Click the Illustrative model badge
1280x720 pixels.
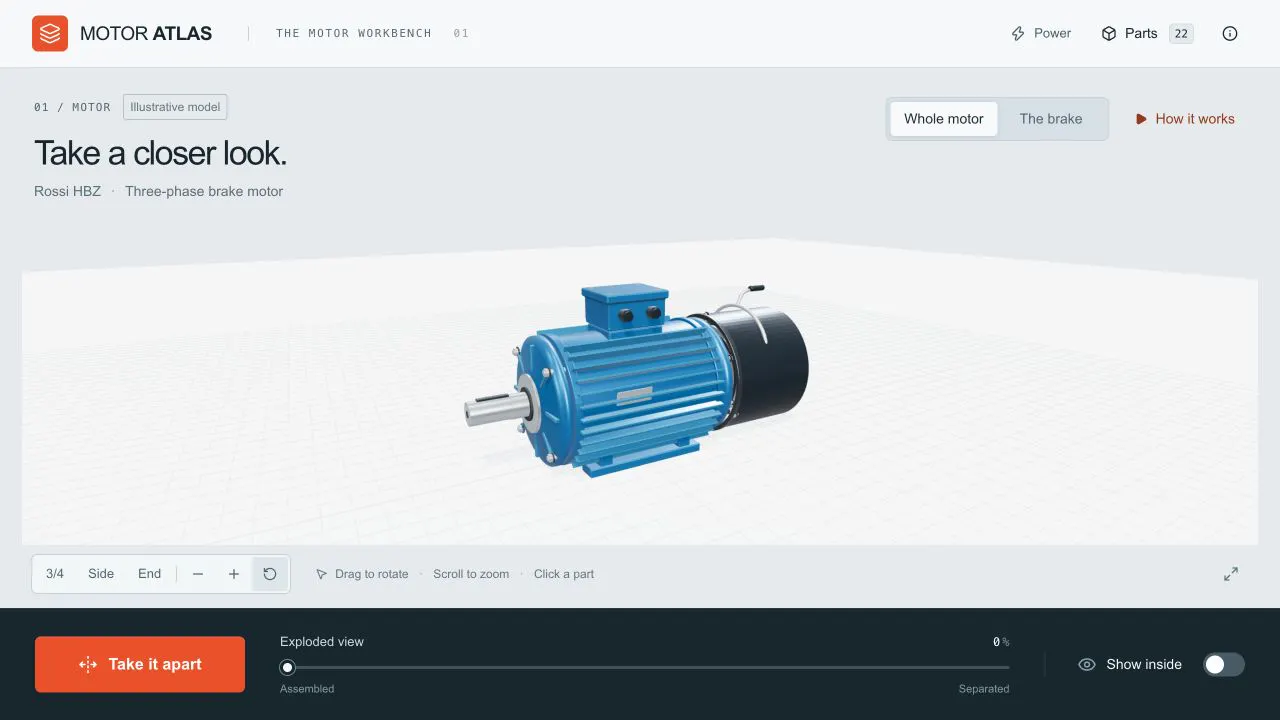[x=176, y=107]
